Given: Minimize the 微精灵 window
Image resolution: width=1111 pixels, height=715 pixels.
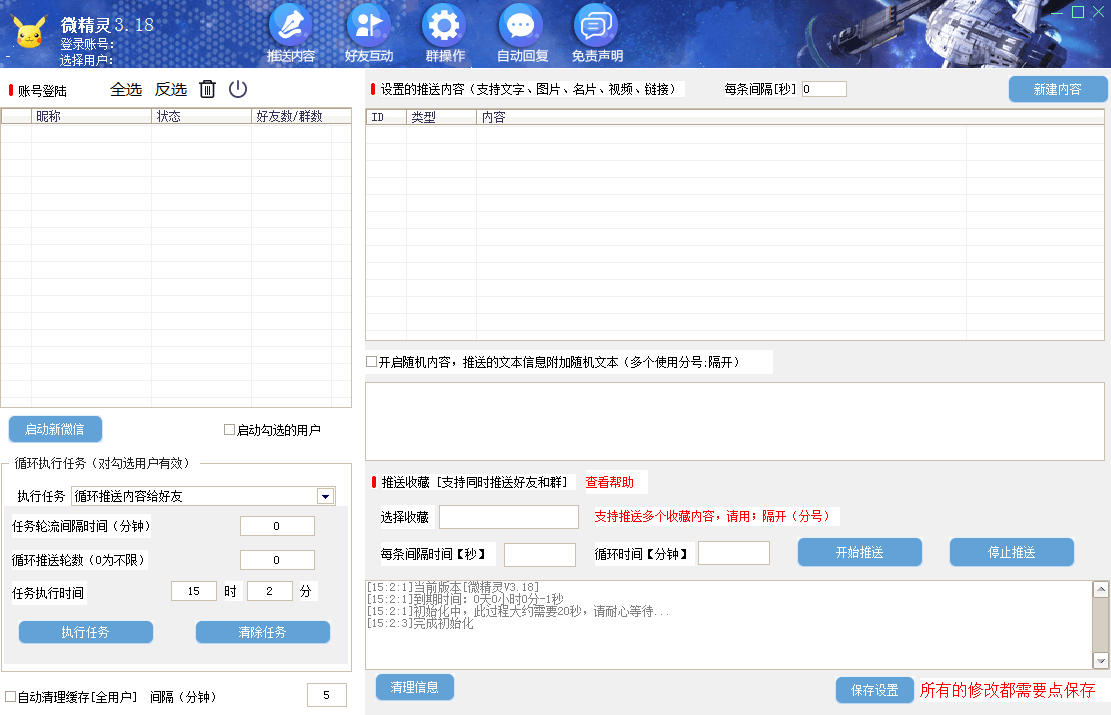Looking at the screenshot, I should coord(1056,12).
